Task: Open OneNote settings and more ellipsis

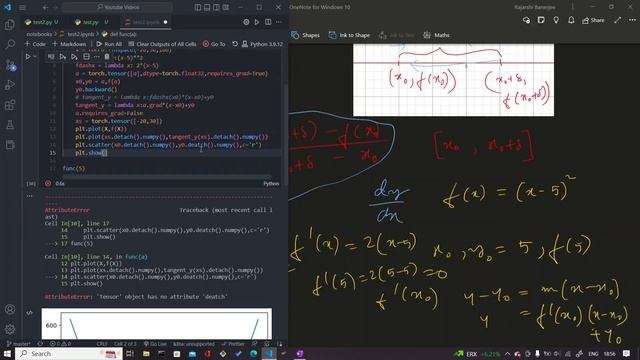Action: (x=632, y=20)
